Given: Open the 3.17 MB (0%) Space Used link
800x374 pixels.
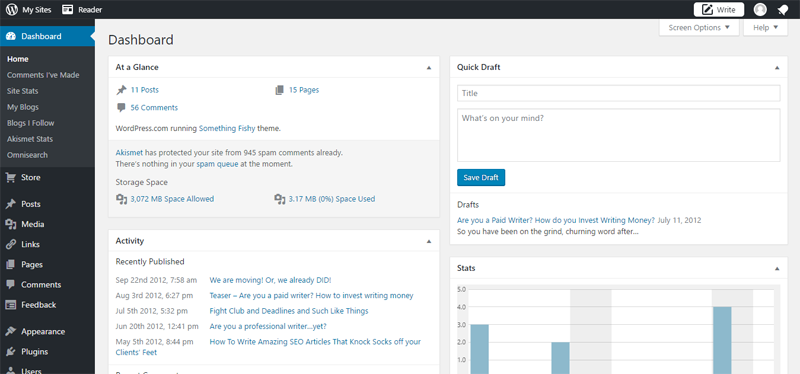Looking at the screenshot, I should 332,199.
